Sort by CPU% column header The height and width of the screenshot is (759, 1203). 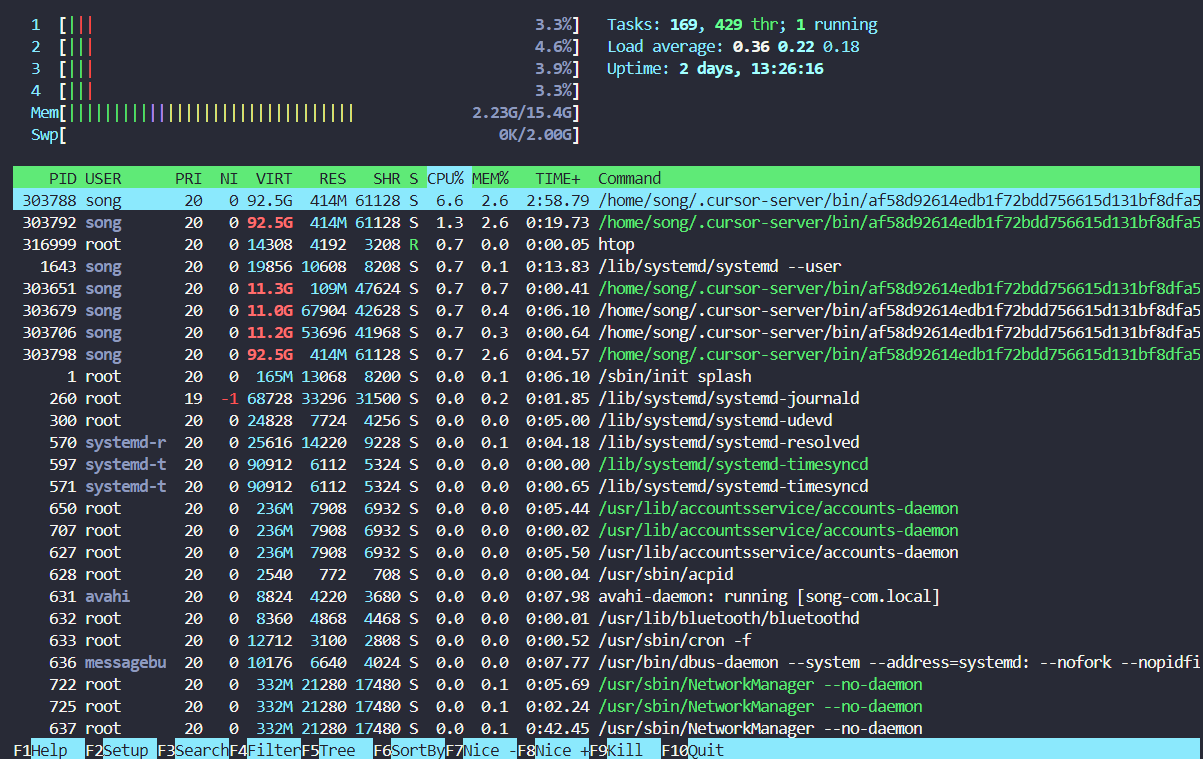(x=446, y=178)
